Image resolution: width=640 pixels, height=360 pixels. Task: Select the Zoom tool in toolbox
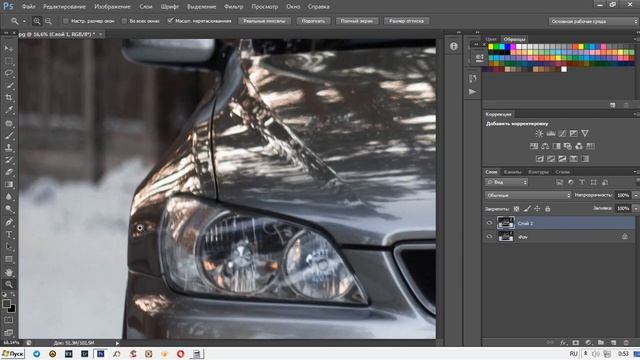click(9, 284)
